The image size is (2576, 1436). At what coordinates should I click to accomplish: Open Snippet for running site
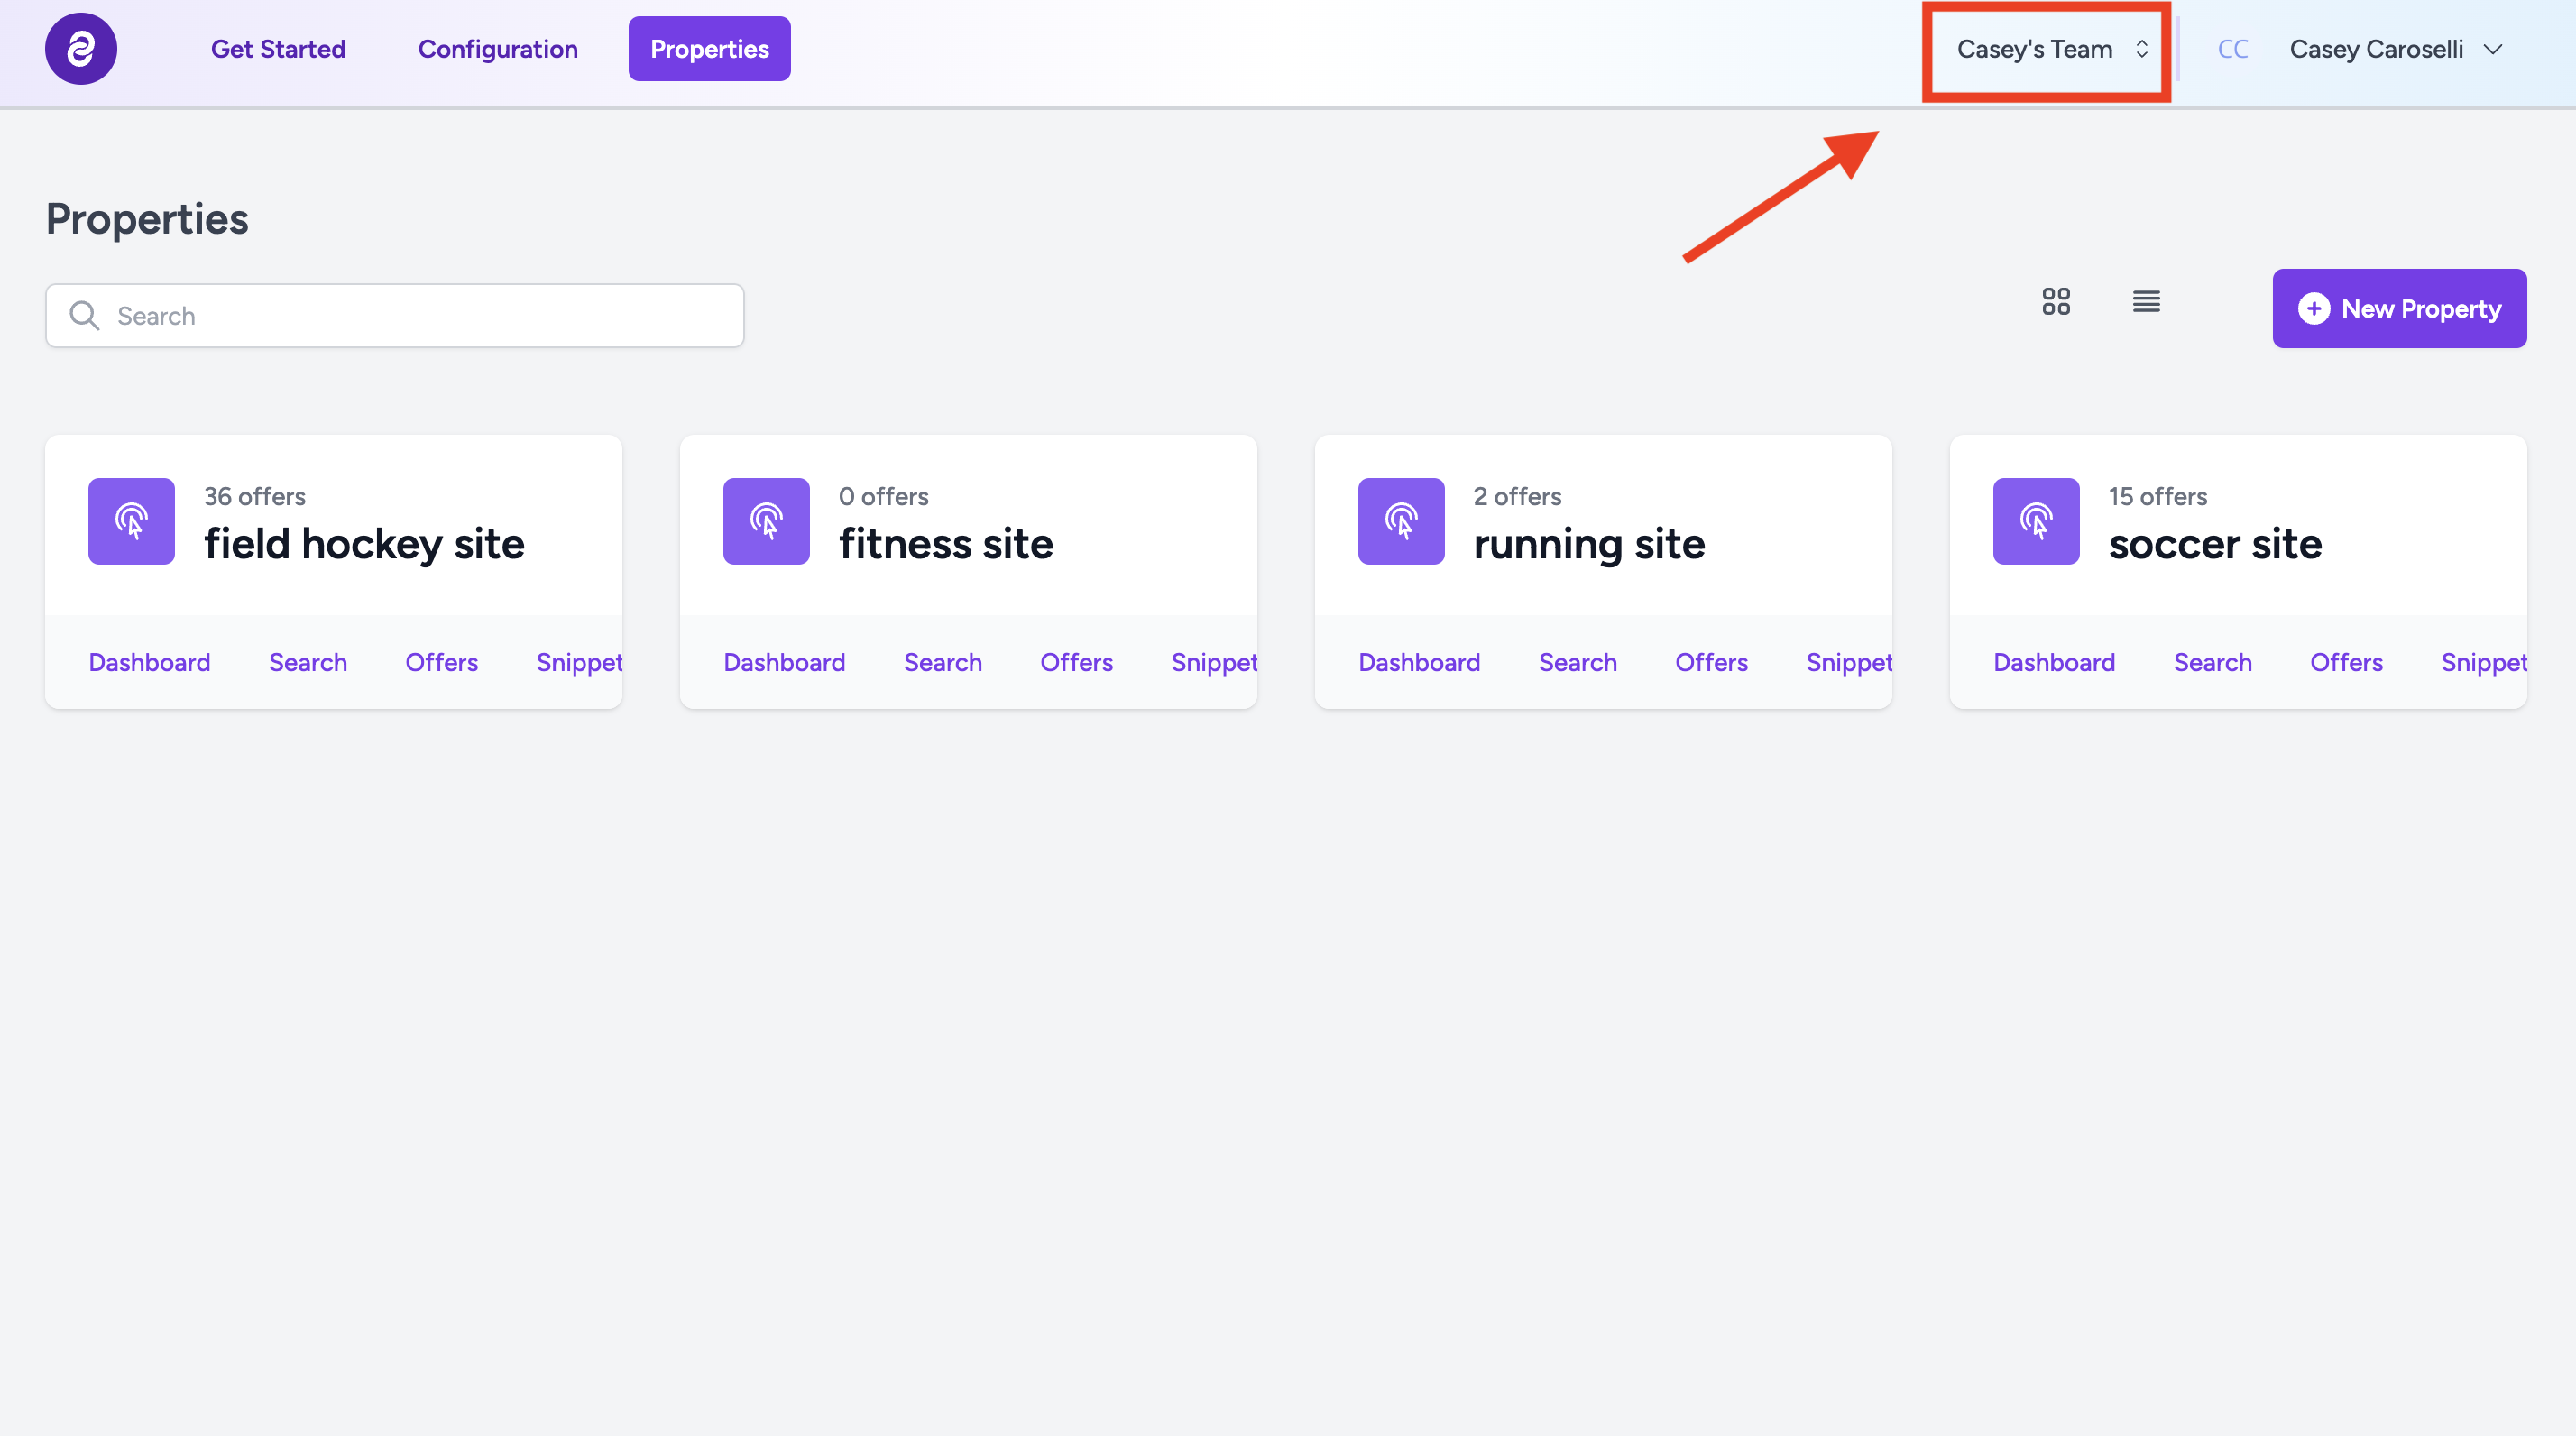1849,663
